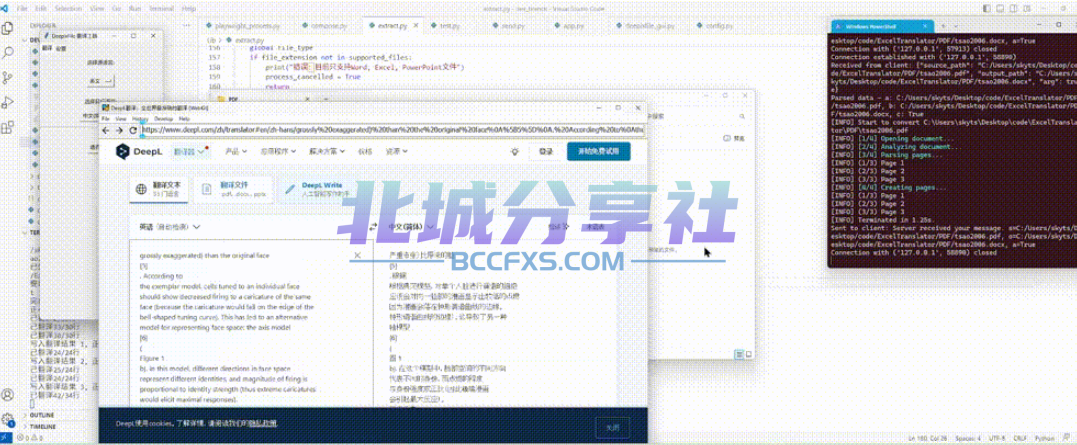Click the DeepL browser URL address bar
Image resolution: width=1077 pixels, height=445 pixels.
click(393, 130)
